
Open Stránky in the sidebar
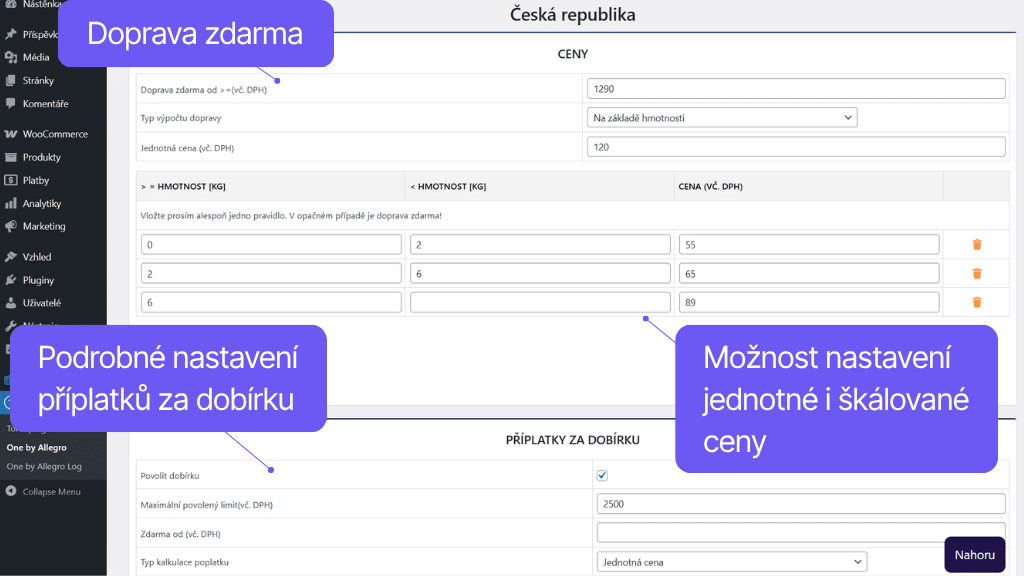10,80
